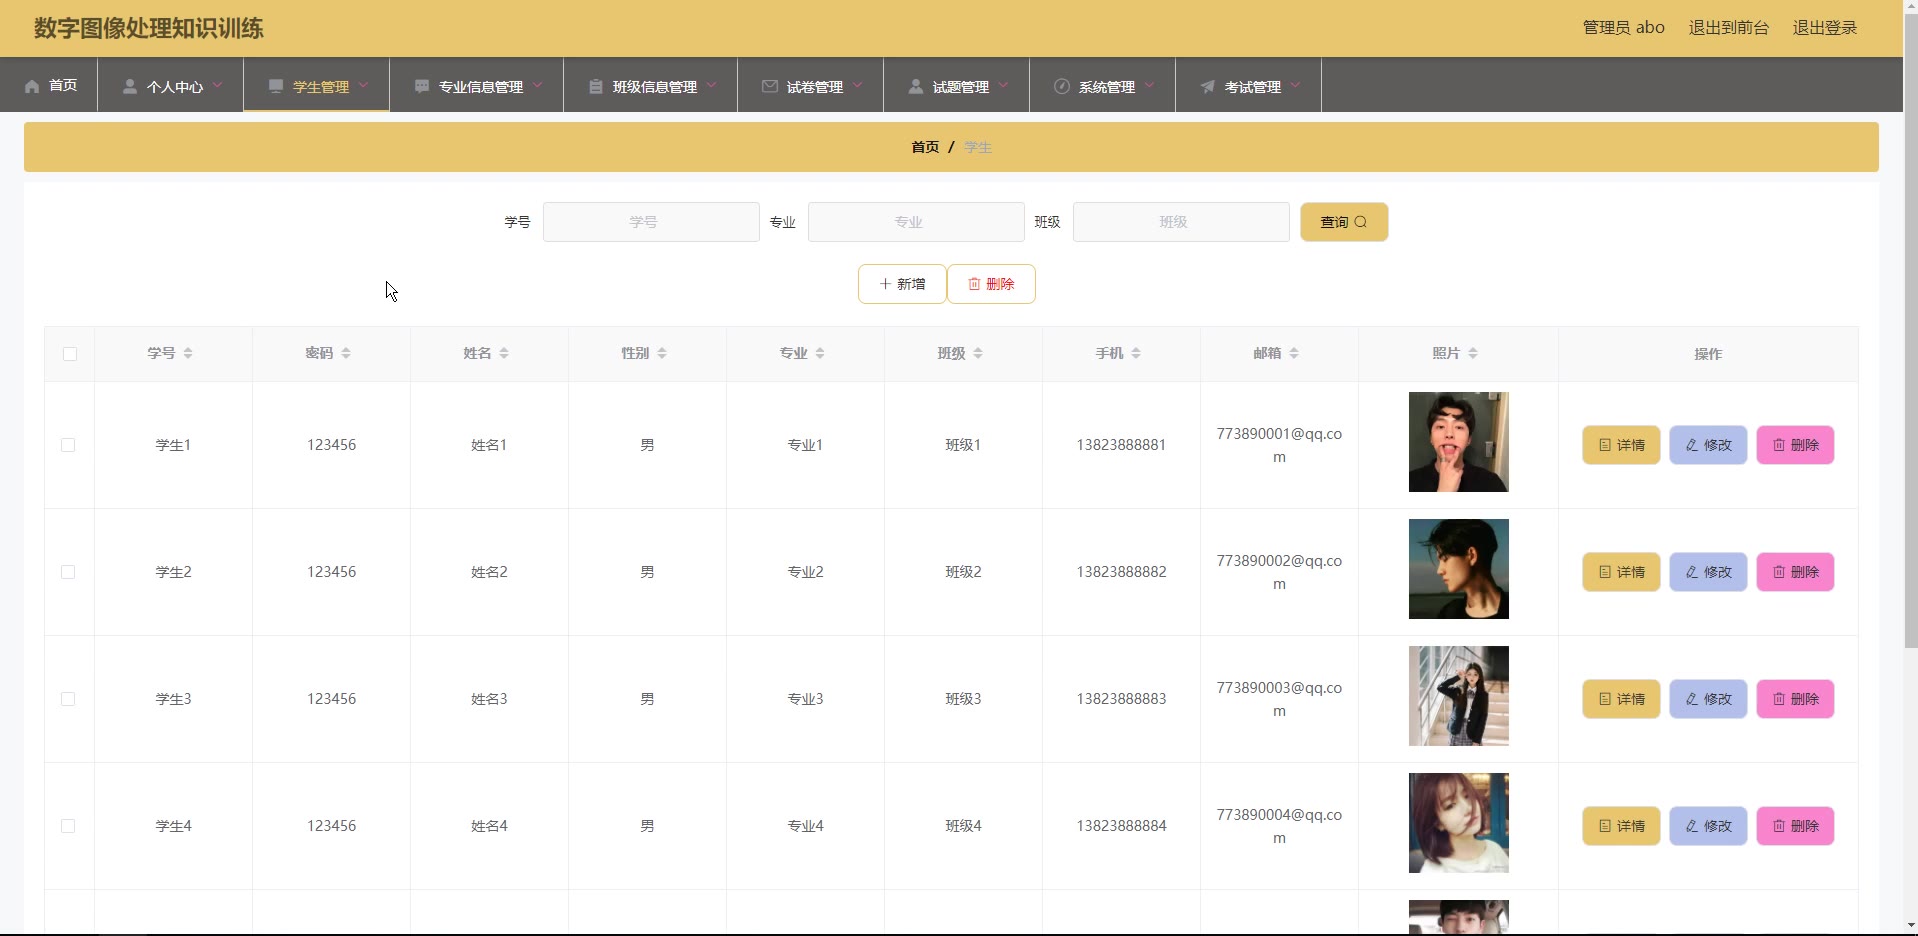Image resolution: width=1918 pixels, height=936 pixels.
Task: Expand the 考试管理 dropdown chevron
Action: click(x=1295, y=86)
